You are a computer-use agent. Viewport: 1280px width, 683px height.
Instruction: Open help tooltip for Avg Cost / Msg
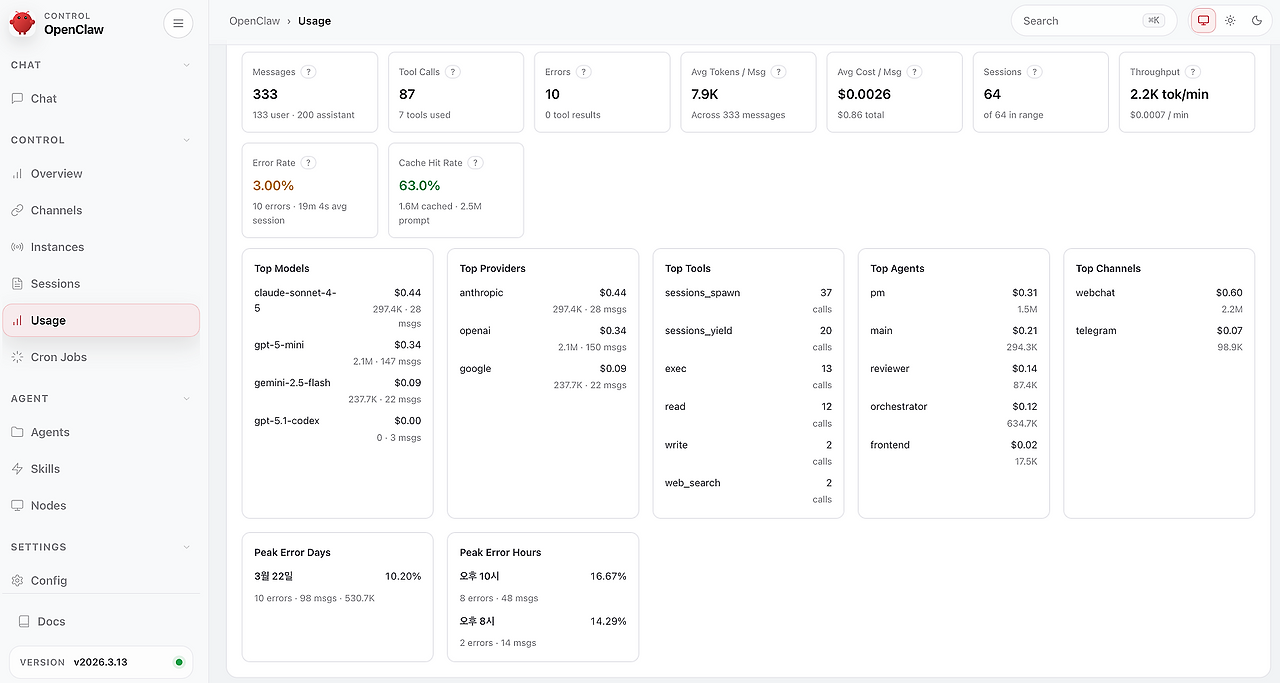click(914, 72)
